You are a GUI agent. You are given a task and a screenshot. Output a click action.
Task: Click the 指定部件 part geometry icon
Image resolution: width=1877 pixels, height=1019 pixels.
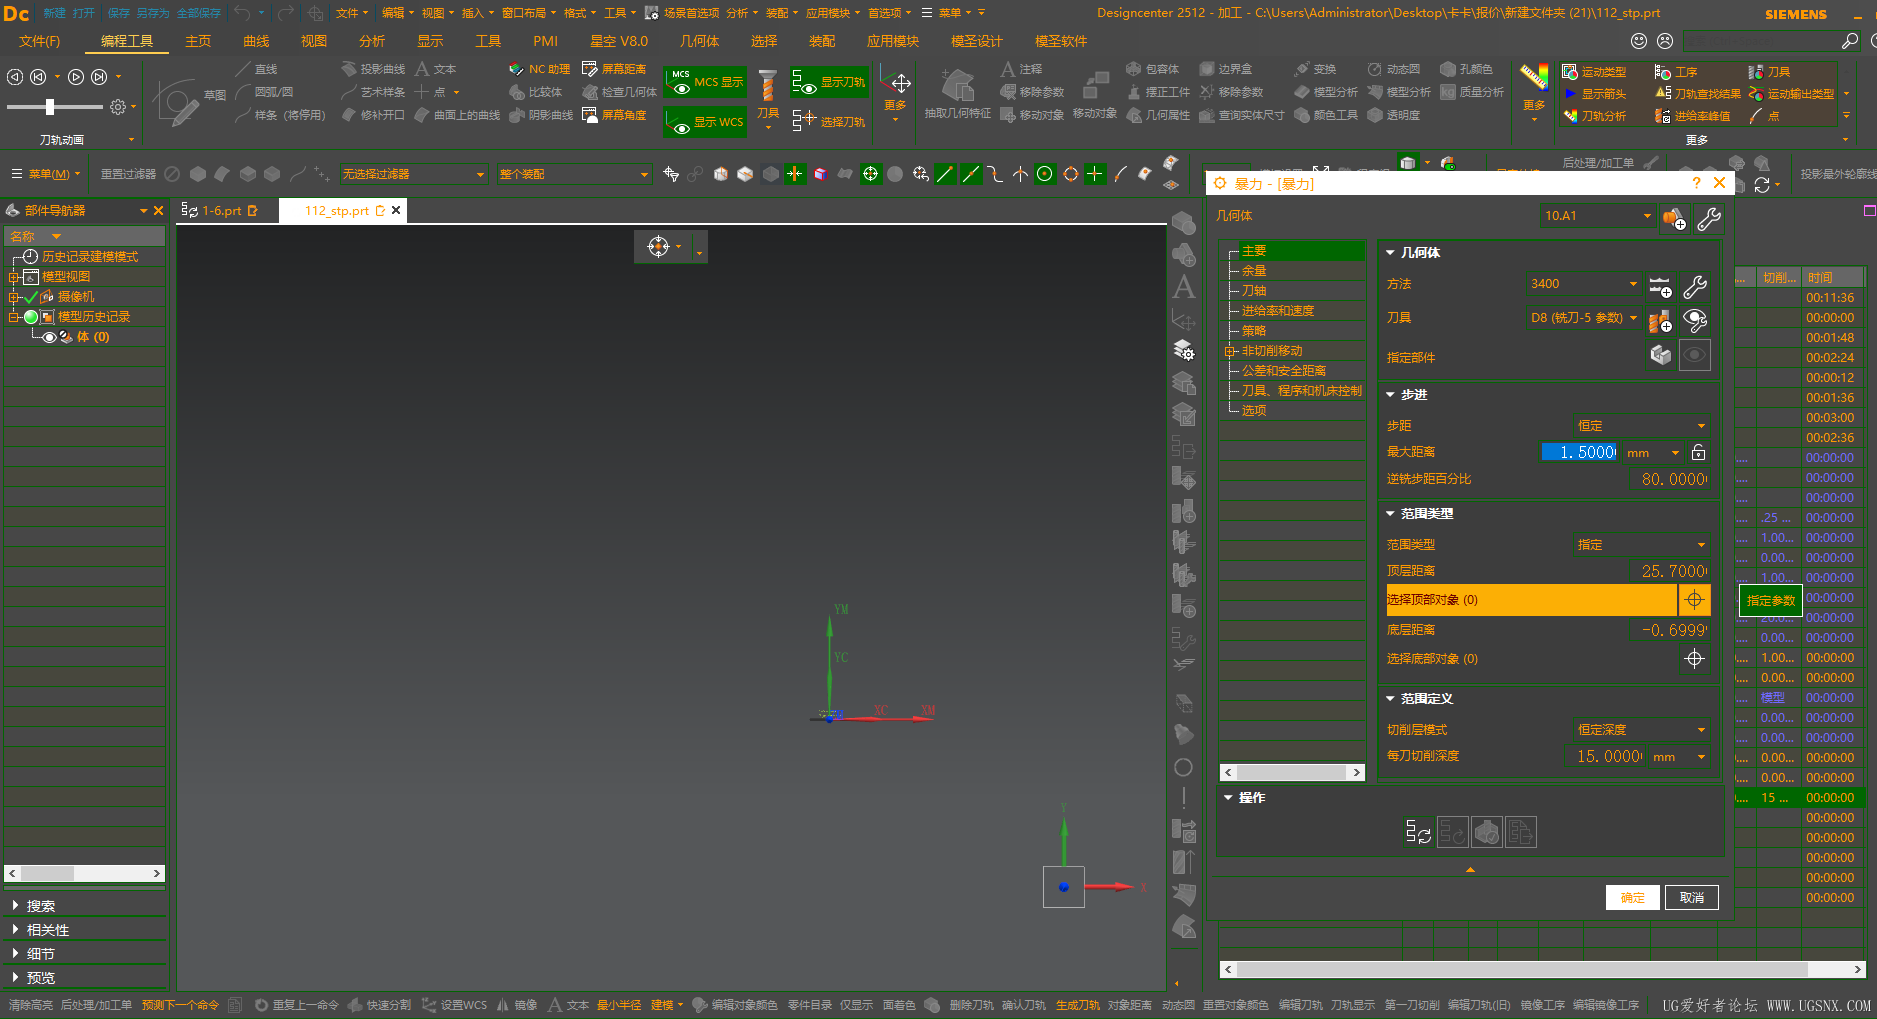pyautogui.click(x=1660, y=356)
